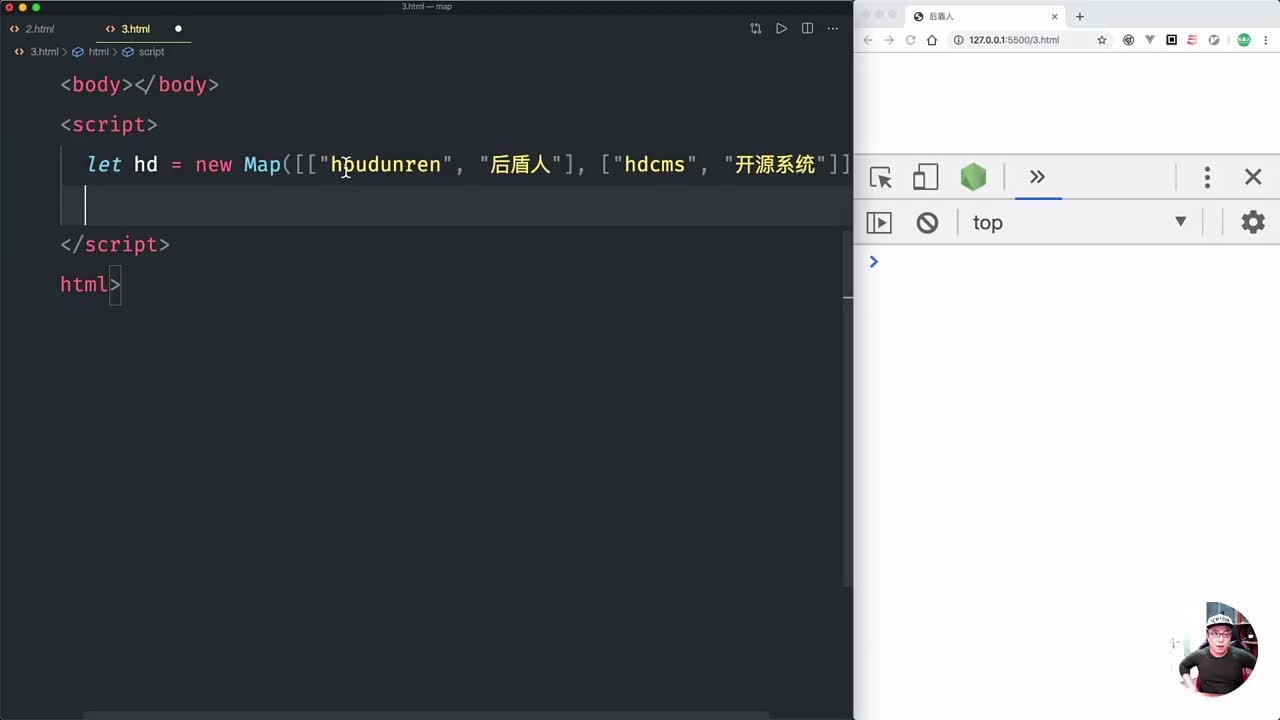1280x720 pixels.
Task: Open the Chrome three-dot menu
Action: pyautogui.click(x=1266, y=40)
